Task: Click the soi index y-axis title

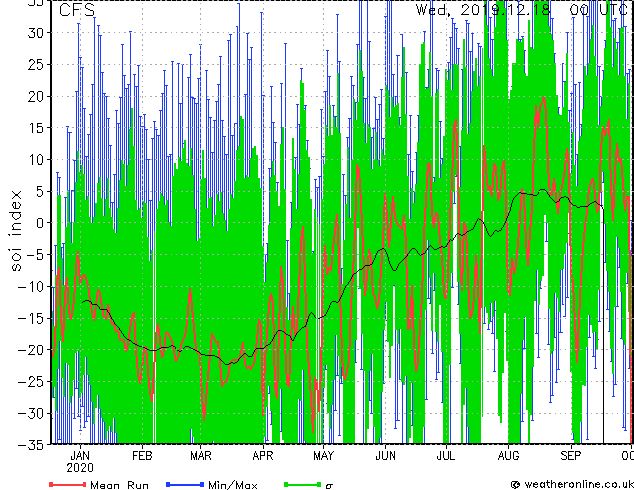Action: coord(15,230)
